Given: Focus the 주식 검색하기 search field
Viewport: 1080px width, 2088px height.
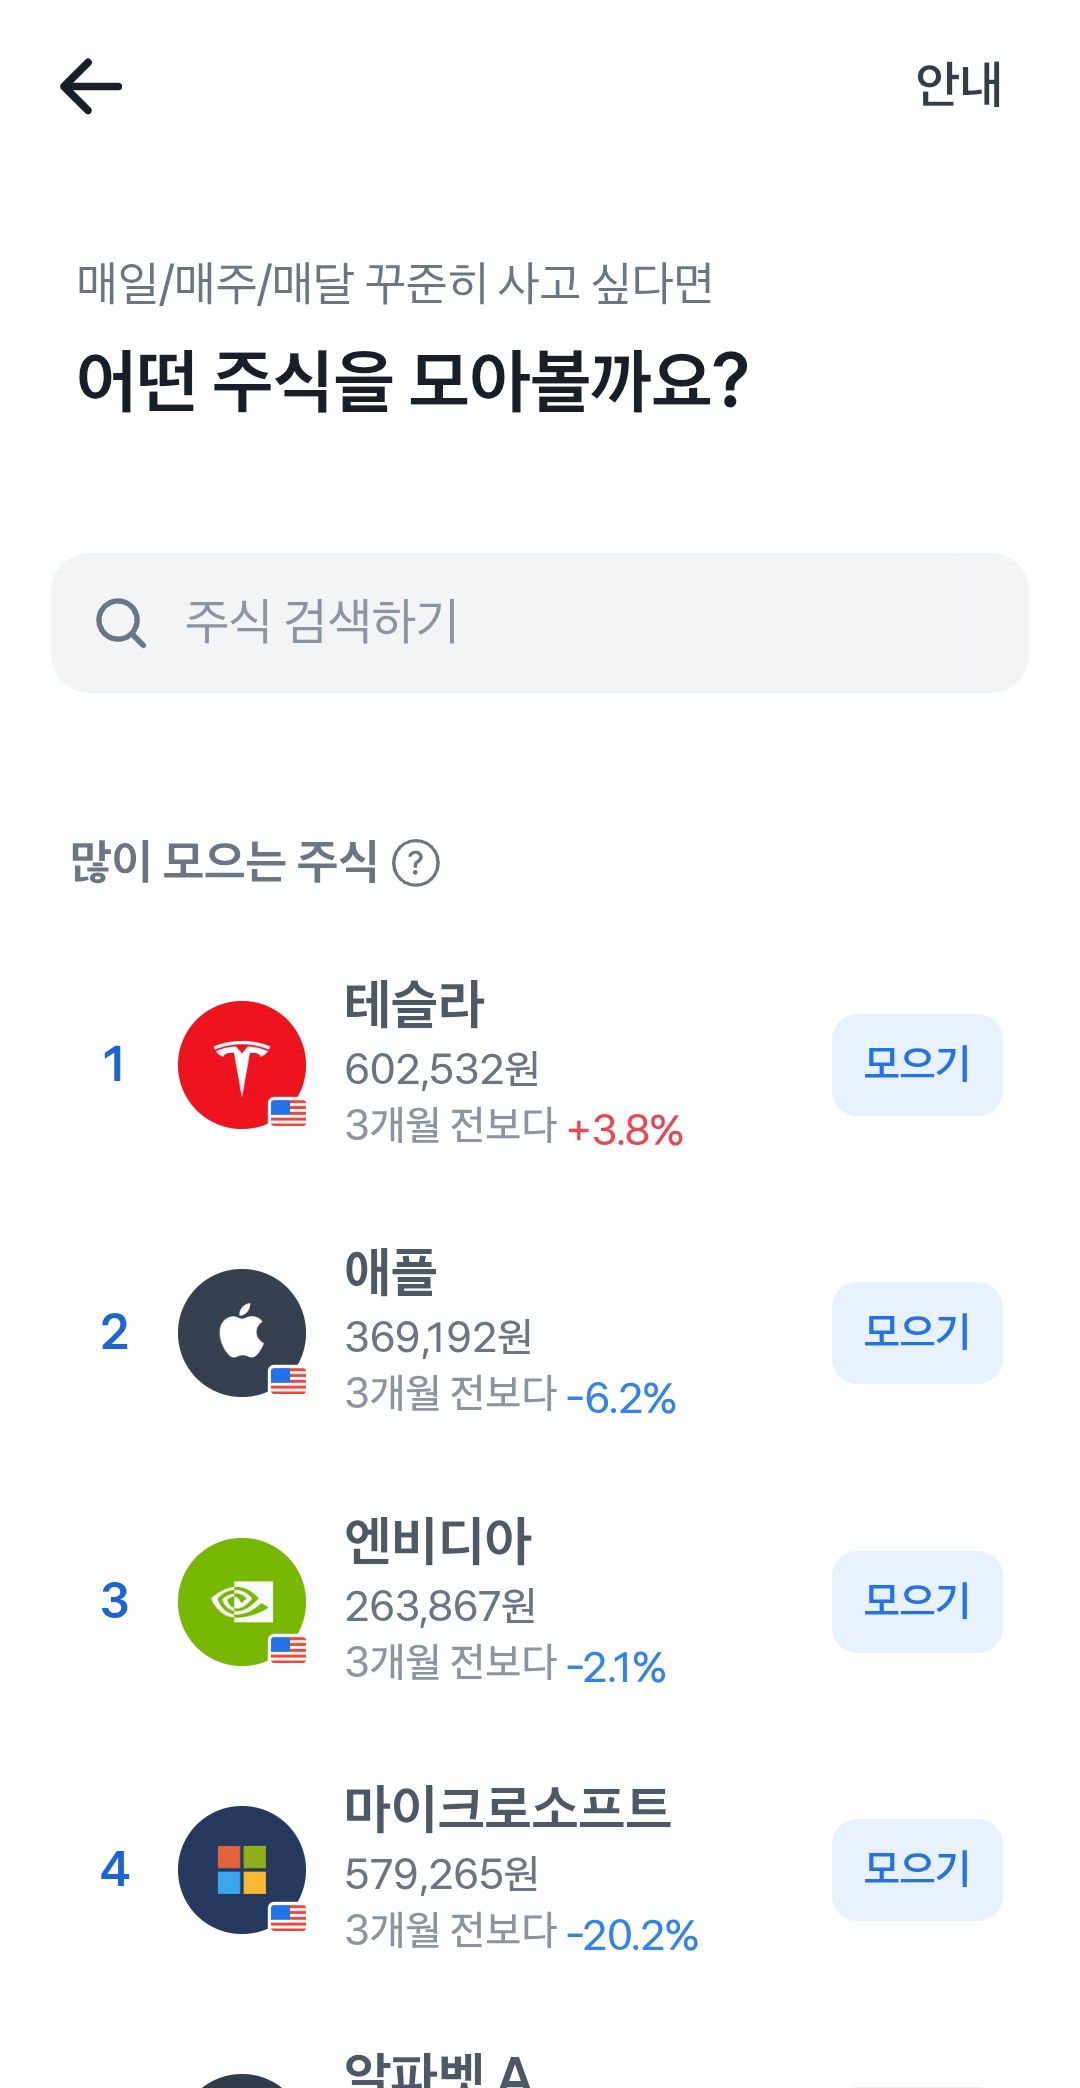Looking at the screenshot, I should click(560, 622).
